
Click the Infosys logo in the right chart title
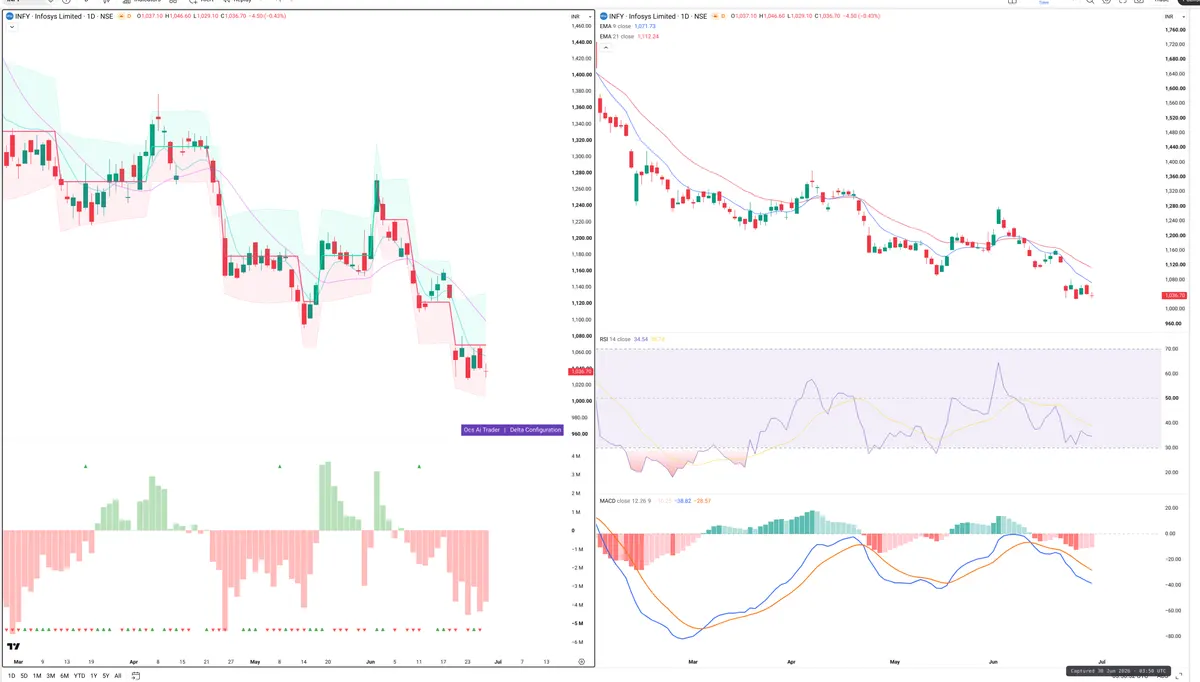(x=603, y=16)
